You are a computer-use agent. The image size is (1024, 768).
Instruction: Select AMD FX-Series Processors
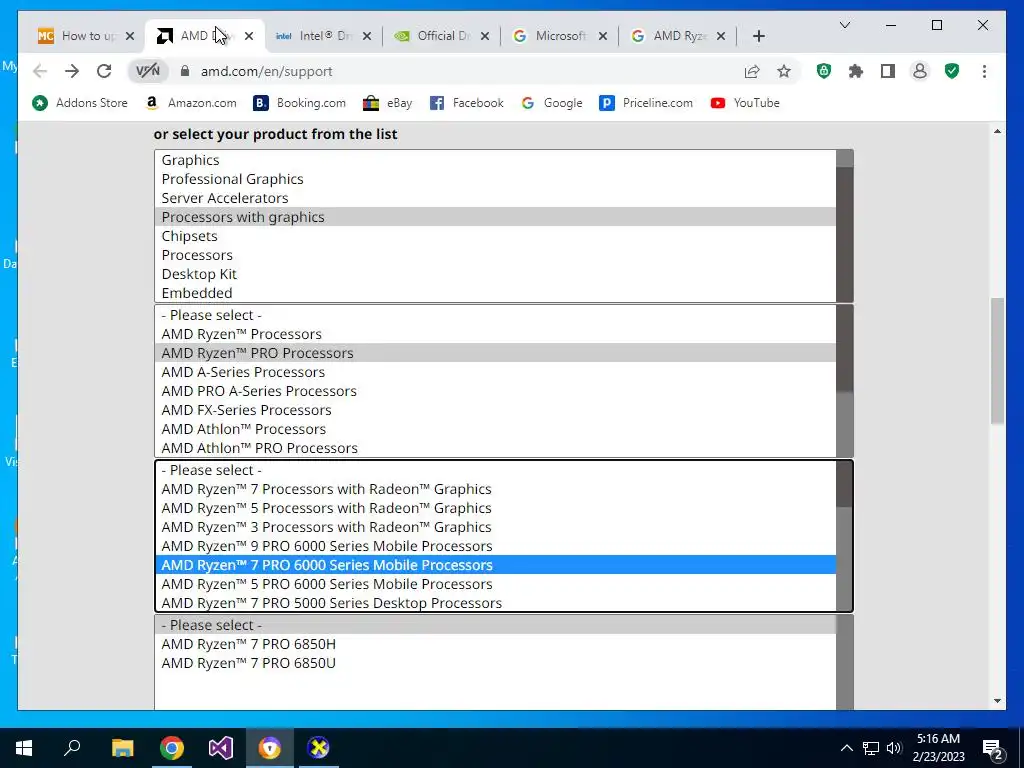[495, 409]
